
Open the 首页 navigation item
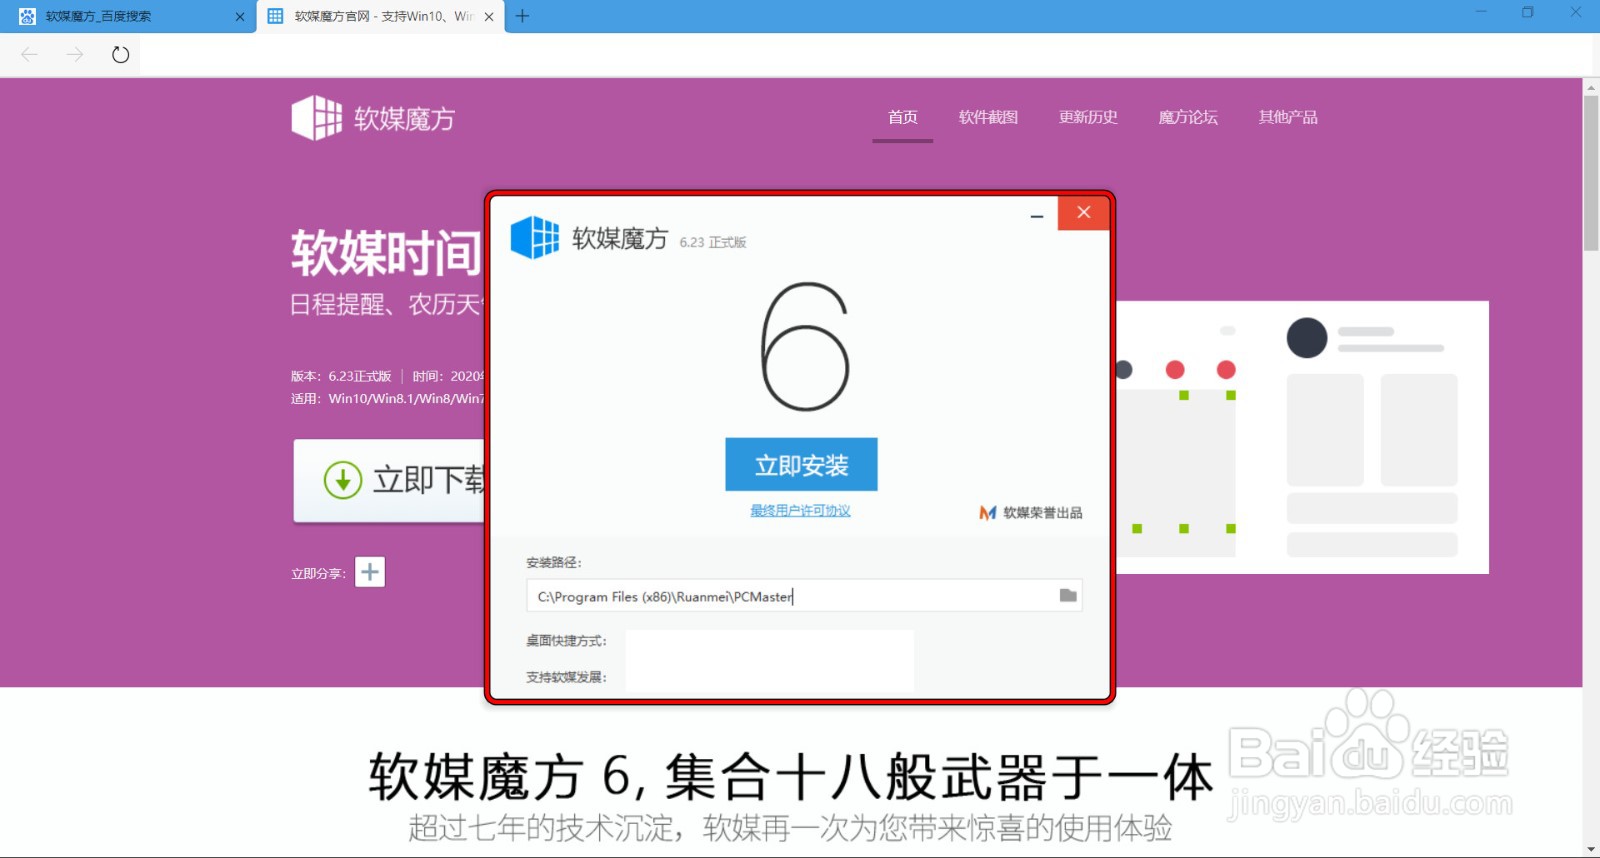tap(903, 117)
